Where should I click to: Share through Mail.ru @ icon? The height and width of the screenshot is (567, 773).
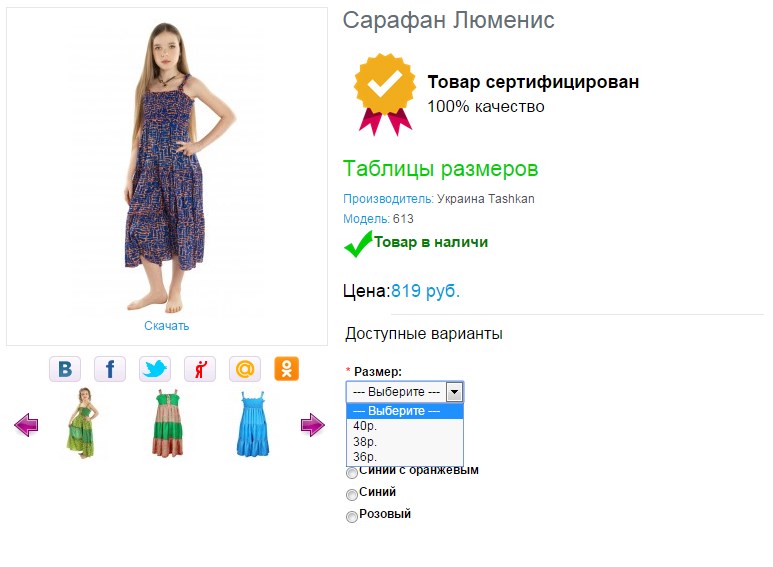[245, 369]
